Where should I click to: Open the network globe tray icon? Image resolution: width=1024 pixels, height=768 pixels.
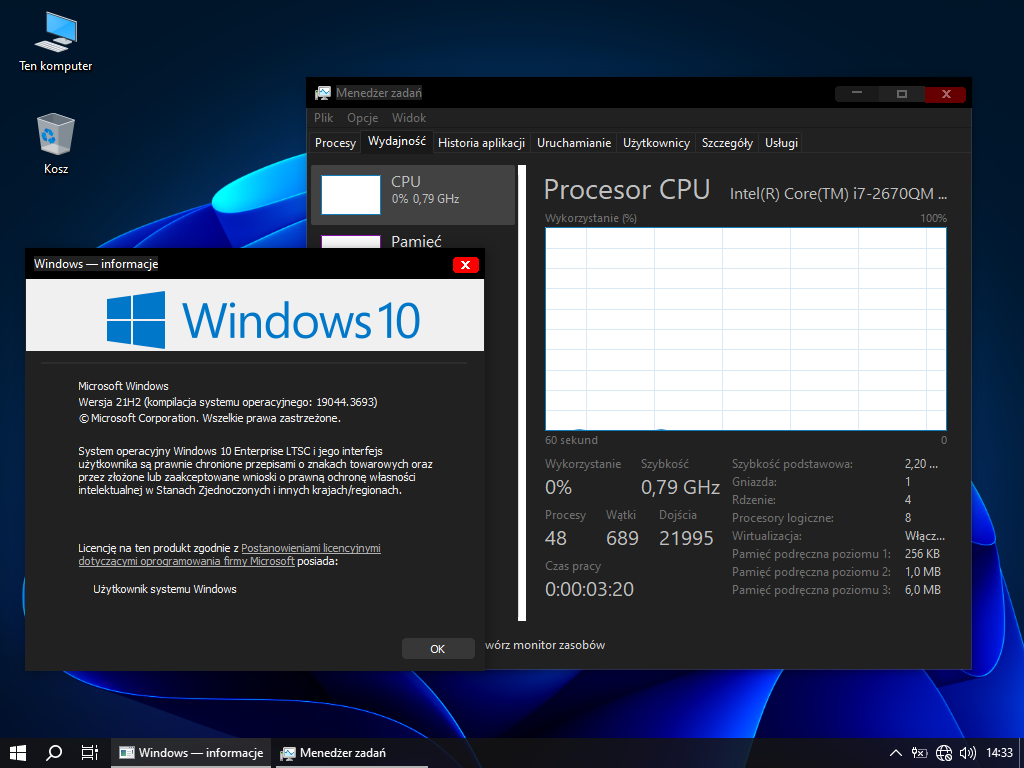944,753
